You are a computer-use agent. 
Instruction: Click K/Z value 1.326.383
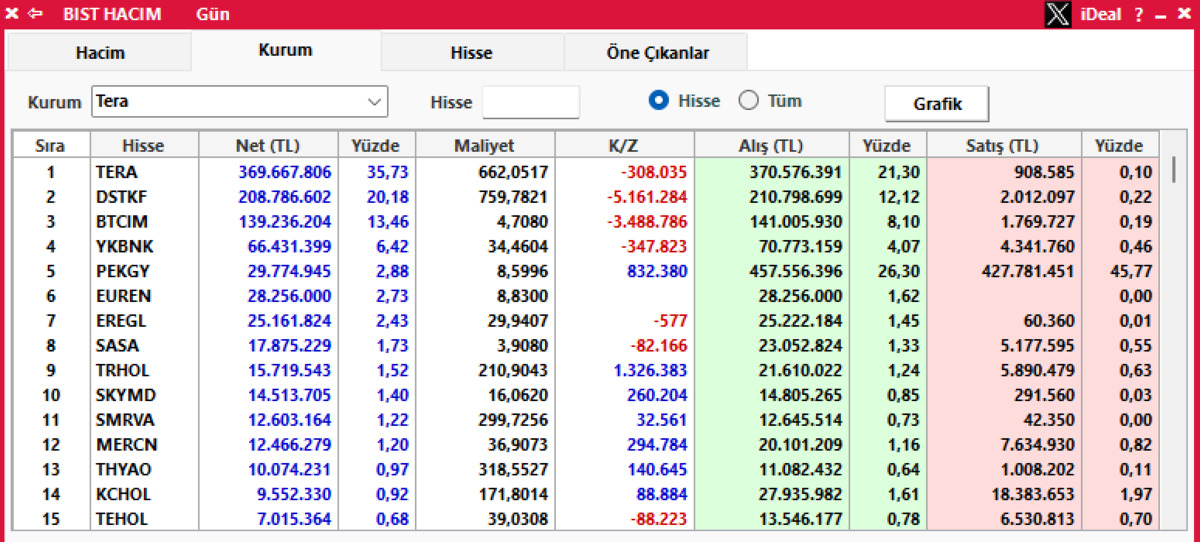(x=649, y=370)
